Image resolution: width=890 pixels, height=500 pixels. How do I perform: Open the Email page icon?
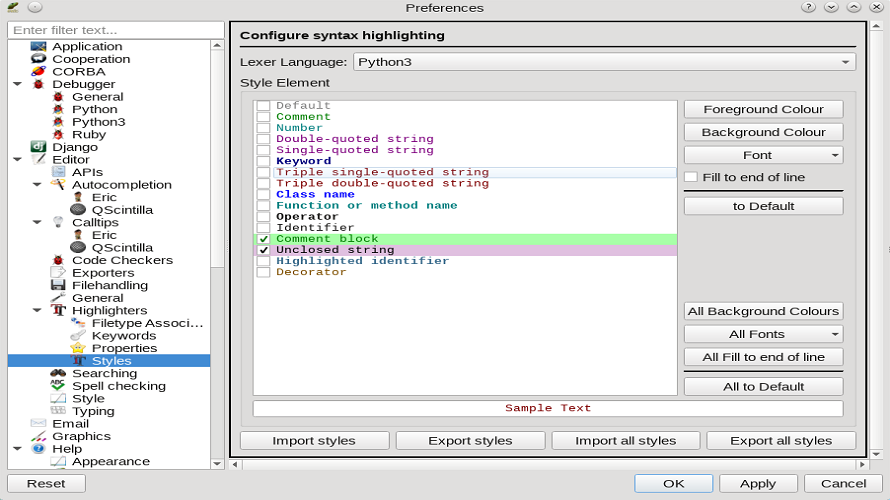click(x=38, y=423)
